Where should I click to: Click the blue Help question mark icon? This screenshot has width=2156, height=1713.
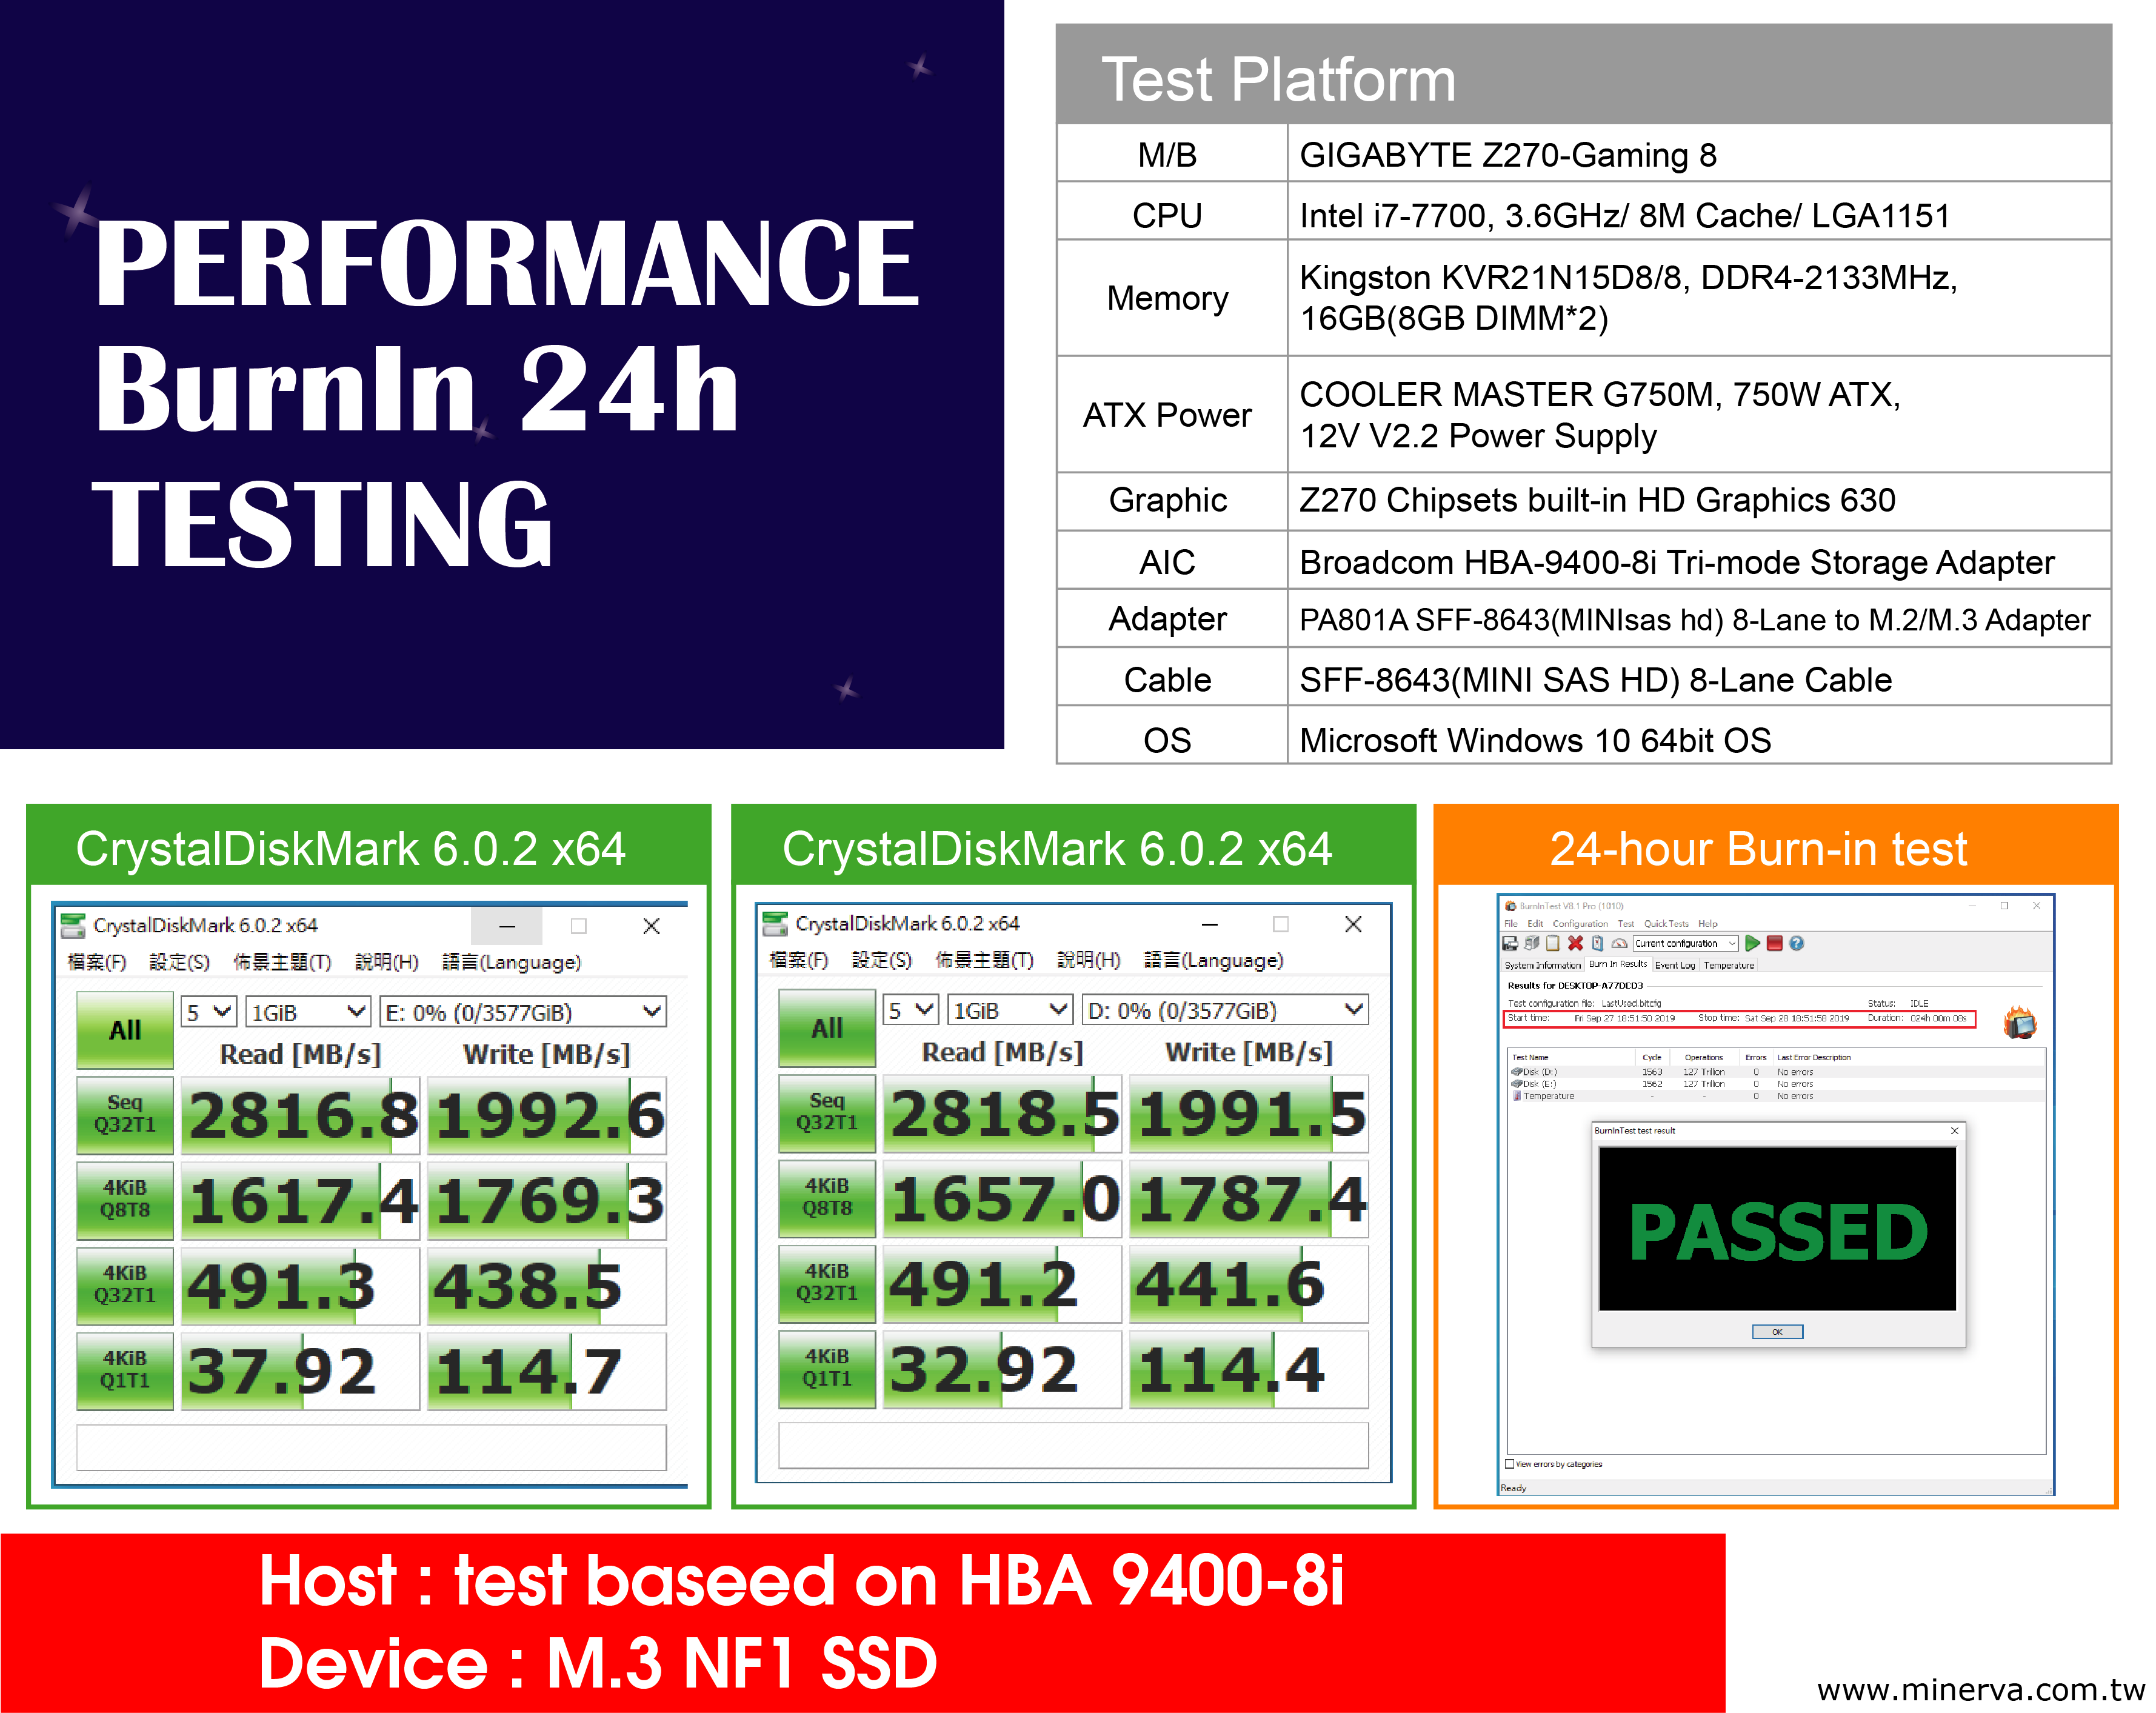[x=1796, y=943]
